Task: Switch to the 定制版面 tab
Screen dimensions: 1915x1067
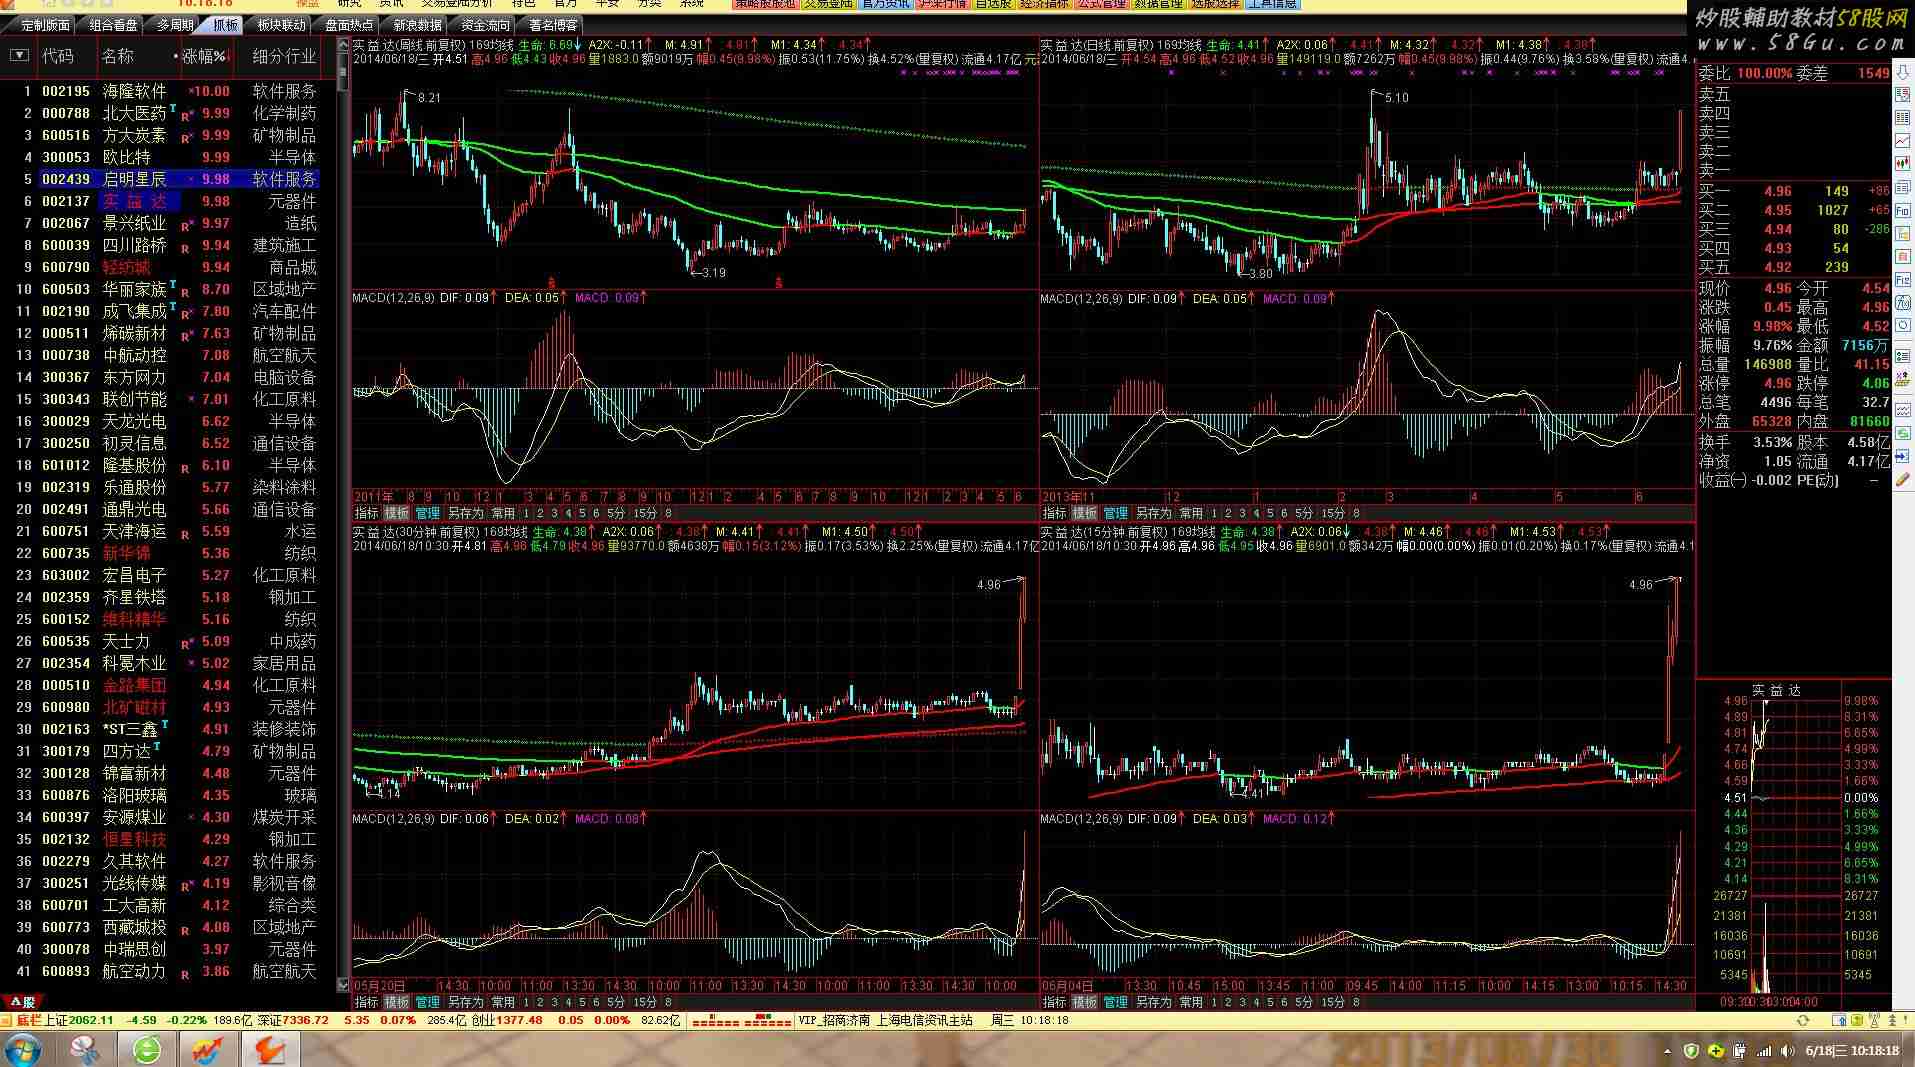Action: click(x=45, y=25)
